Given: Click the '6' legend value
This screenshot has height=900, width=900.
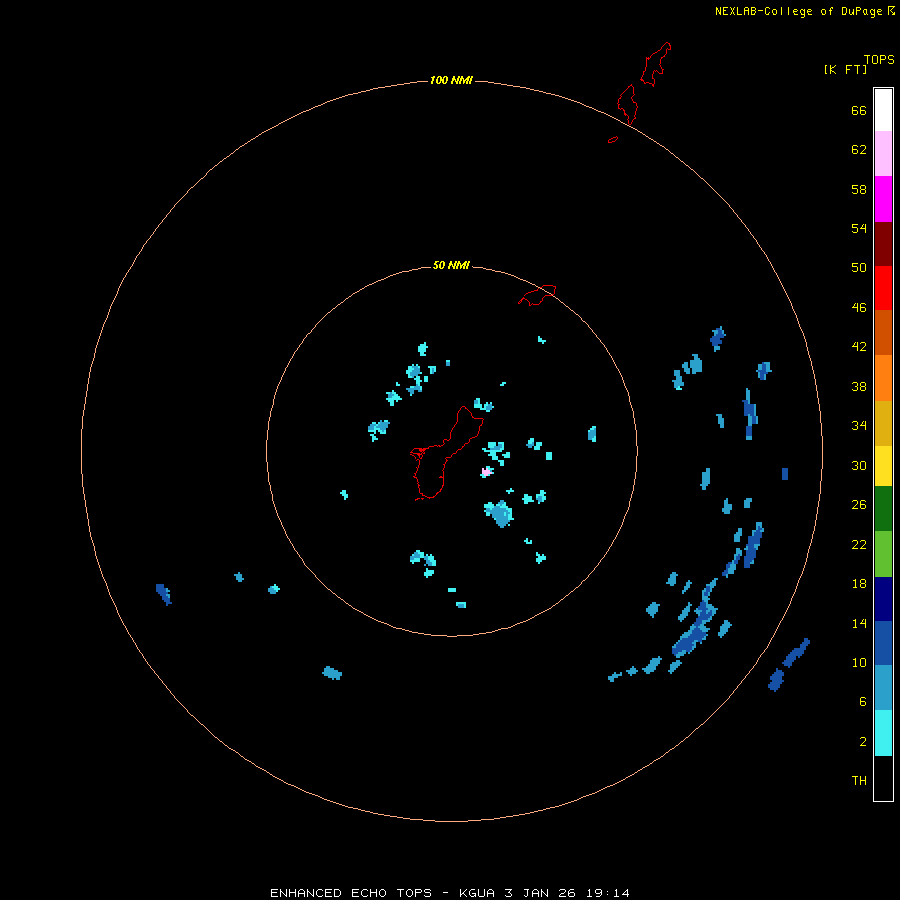Looking at the screenshot, I should [x=863, y=702].
